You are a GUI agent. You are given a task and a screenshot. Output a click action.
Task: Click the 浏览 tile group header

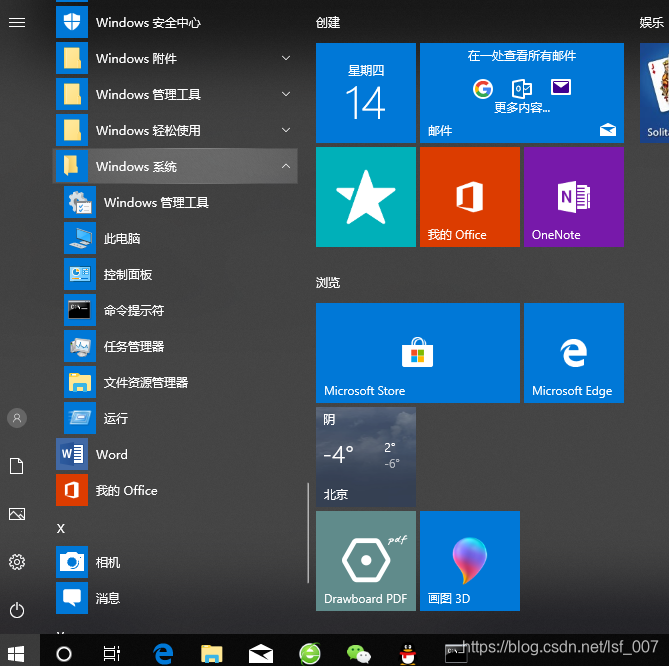328,282
